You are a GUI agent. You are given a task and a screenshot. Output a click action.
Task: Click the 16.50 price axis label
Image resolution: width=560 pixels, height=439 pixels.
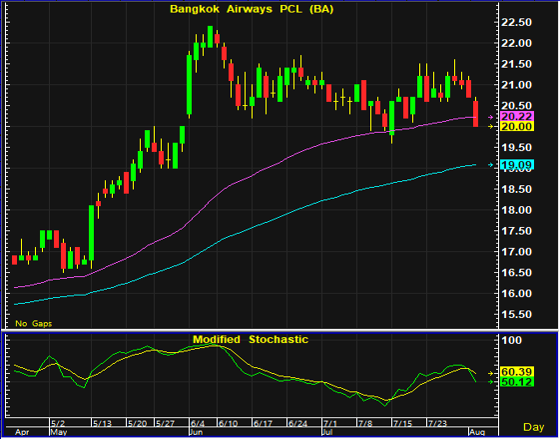point(516,273)
